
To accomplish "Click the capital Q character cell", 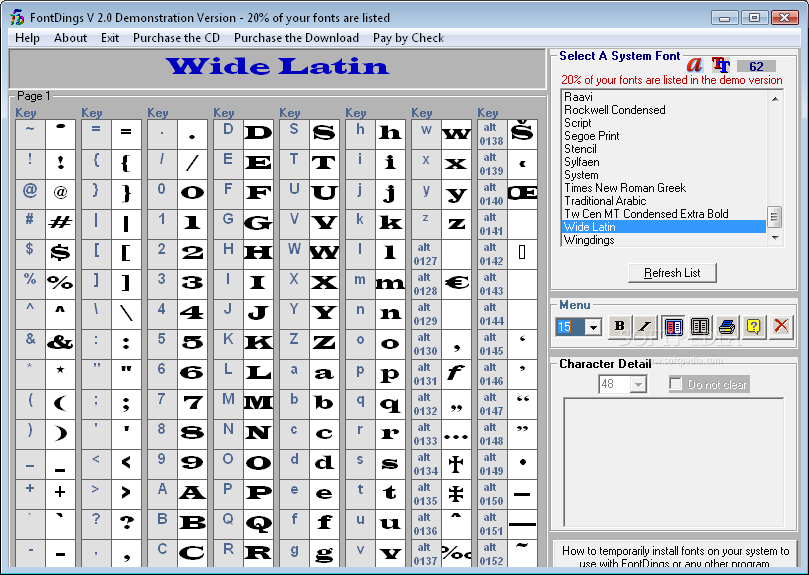I will tap(258, 522).
